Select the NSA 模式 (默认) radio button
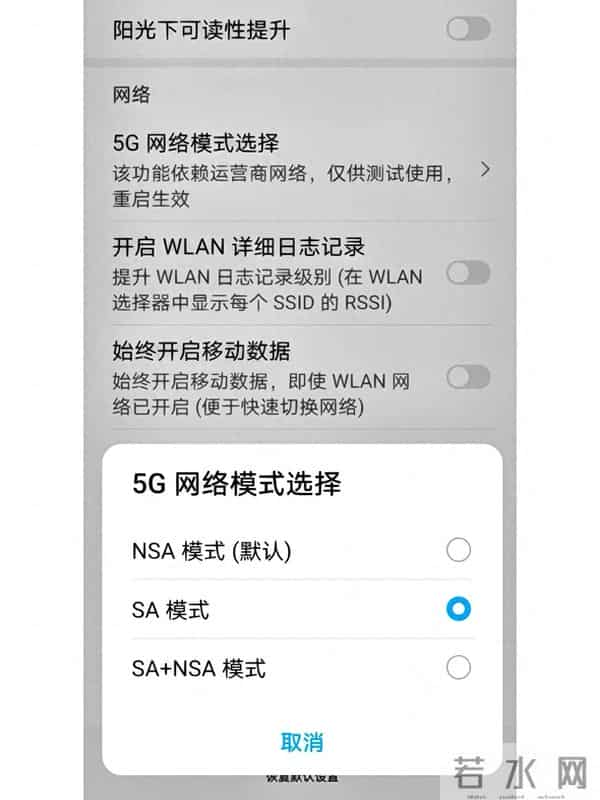This screenshot has height=800, width=600. pos(457,549)
